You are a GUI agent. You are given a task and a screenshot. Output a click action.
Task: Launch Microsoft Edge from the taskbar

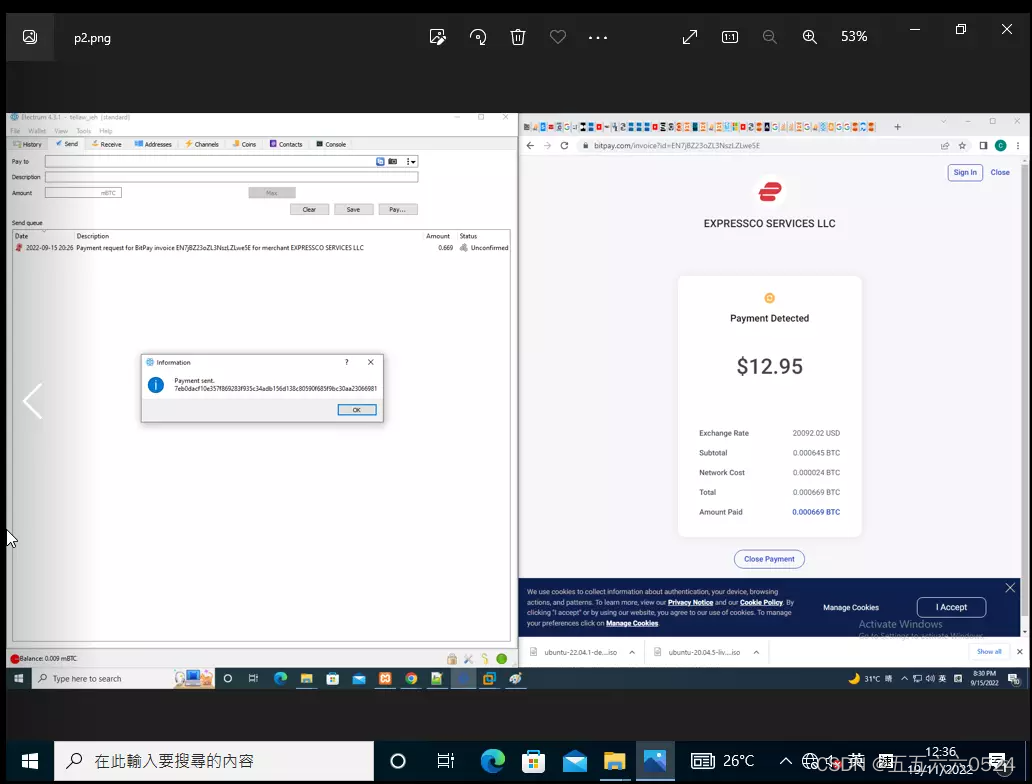coord(492,761)
